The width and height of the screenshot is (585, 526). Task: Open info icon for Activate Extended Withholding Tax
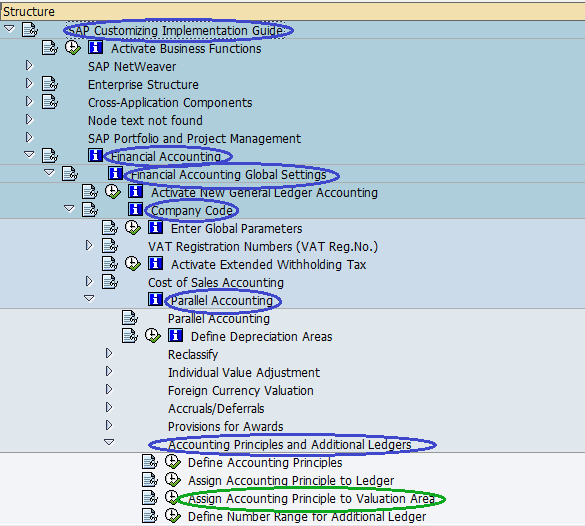tap(155, 264)
